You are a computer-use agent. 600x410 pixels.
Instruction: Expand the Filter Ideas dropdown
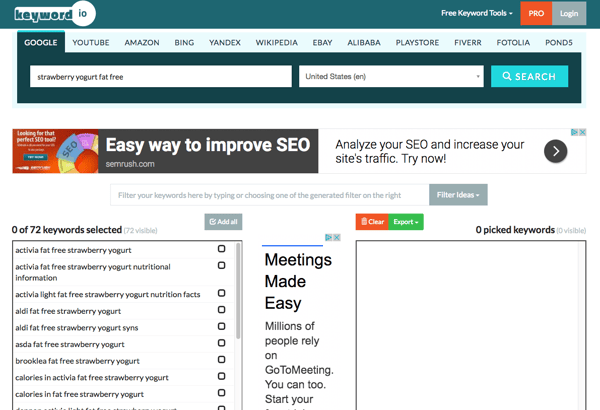click(460, 194)
